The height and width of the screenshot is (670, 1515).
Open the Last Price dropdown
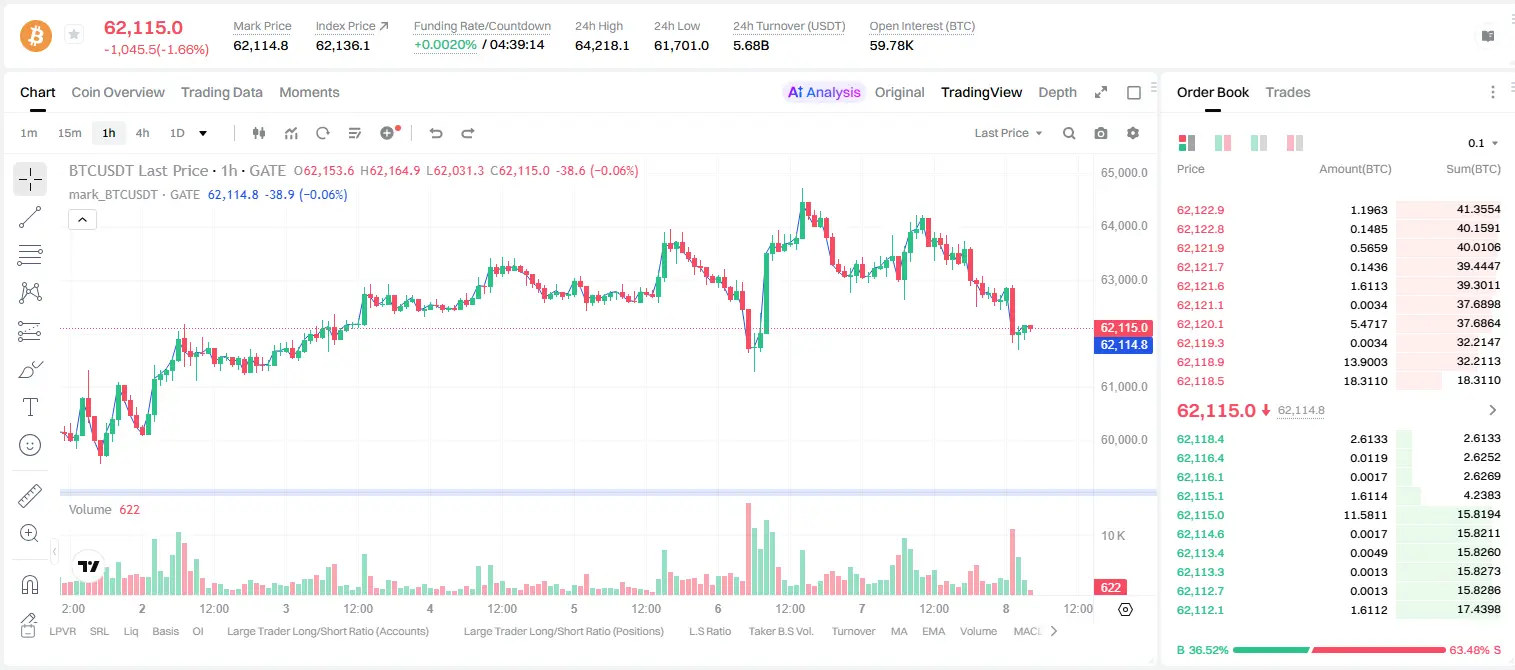pyautogui.click(x=1008, y=133)
